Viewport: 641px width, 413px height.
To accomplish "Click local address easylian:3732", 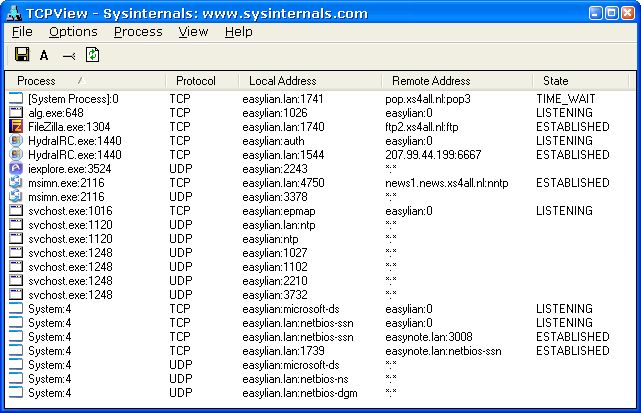I will pyautogui.click(x=275, y=294).
